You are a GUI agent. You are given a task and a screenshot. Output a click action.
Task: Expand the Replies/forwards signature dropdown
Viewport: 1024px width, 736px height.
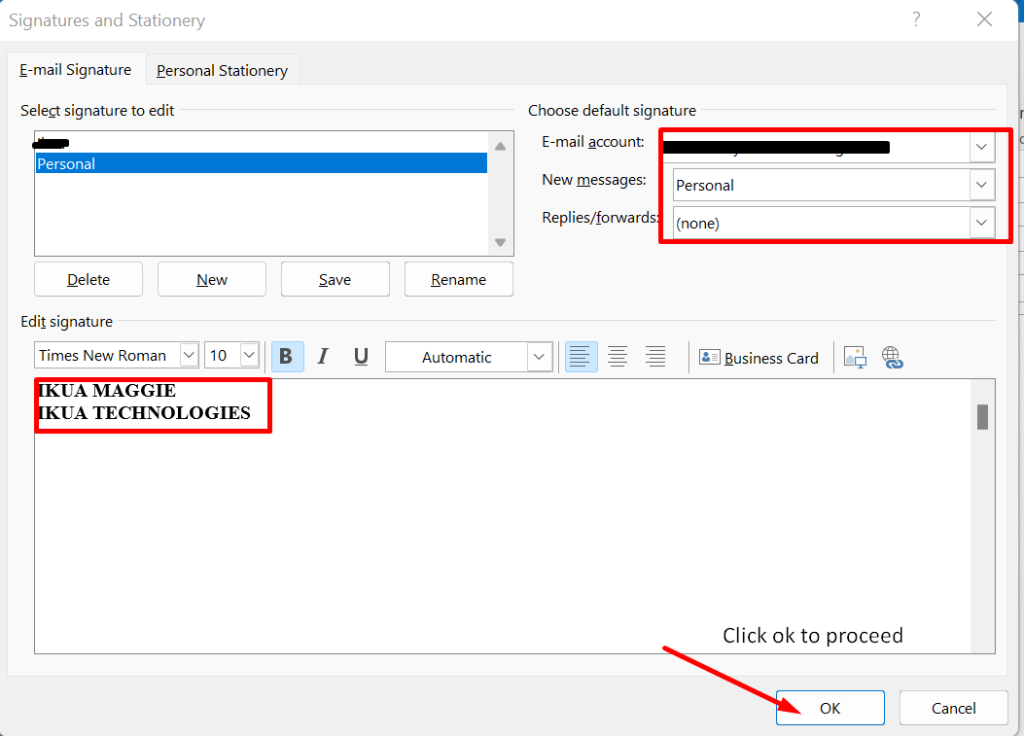click(982, 223)
